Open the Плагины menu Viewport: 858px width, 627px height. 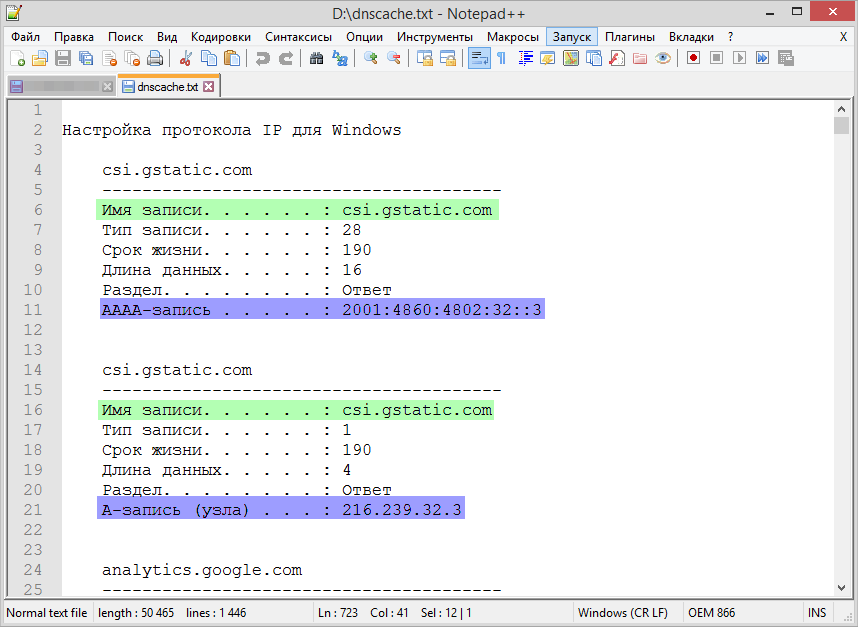[x=630, y=37]
